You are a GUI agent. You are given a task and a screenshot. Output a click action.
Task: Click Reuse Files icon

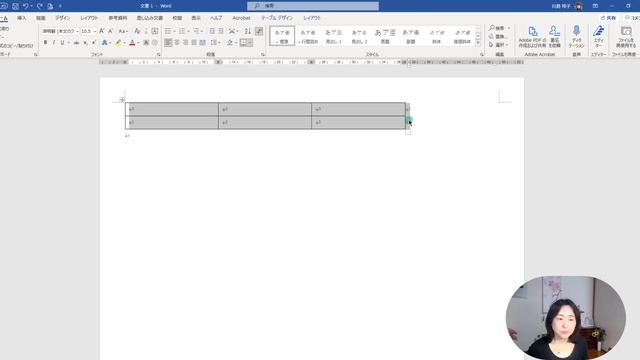tap(626, 37)
